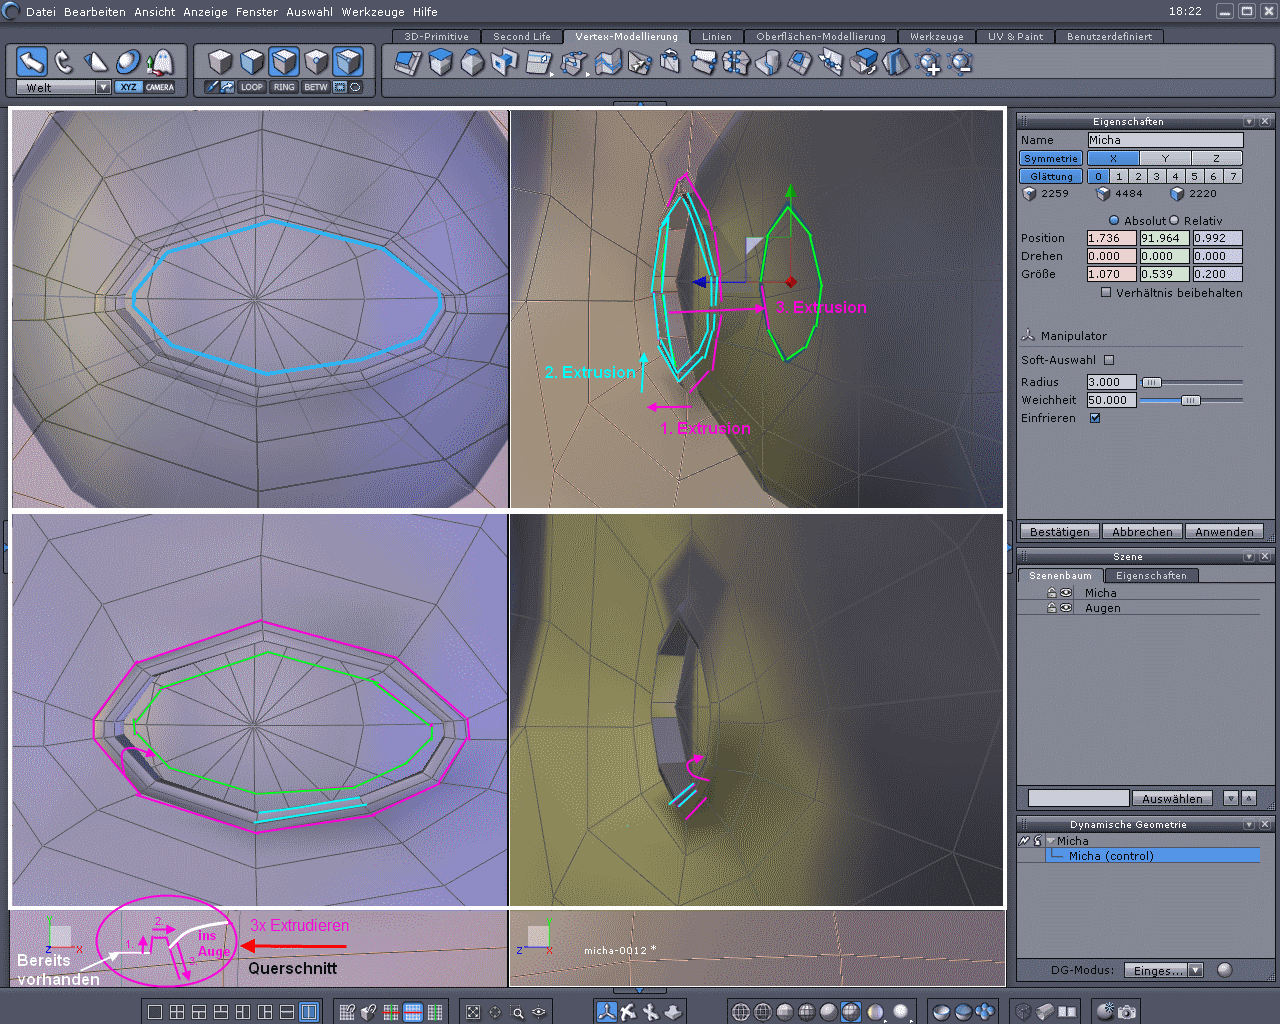Hide the Augen object via eye icon
The width and height of the screenshot is (1280, 1024).
(x=1066, y=608)
